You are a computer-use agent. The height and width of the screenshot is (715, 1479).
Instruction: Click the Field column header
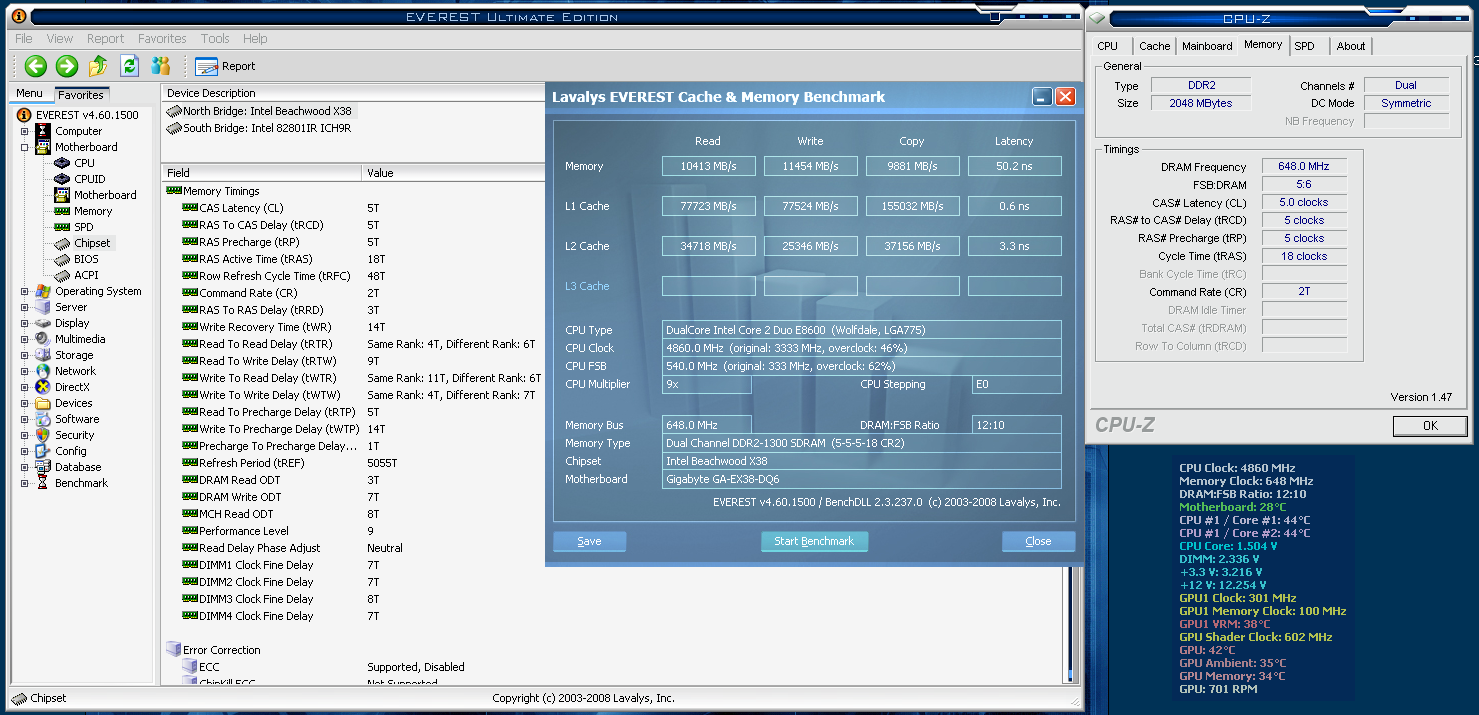[261, 173]
